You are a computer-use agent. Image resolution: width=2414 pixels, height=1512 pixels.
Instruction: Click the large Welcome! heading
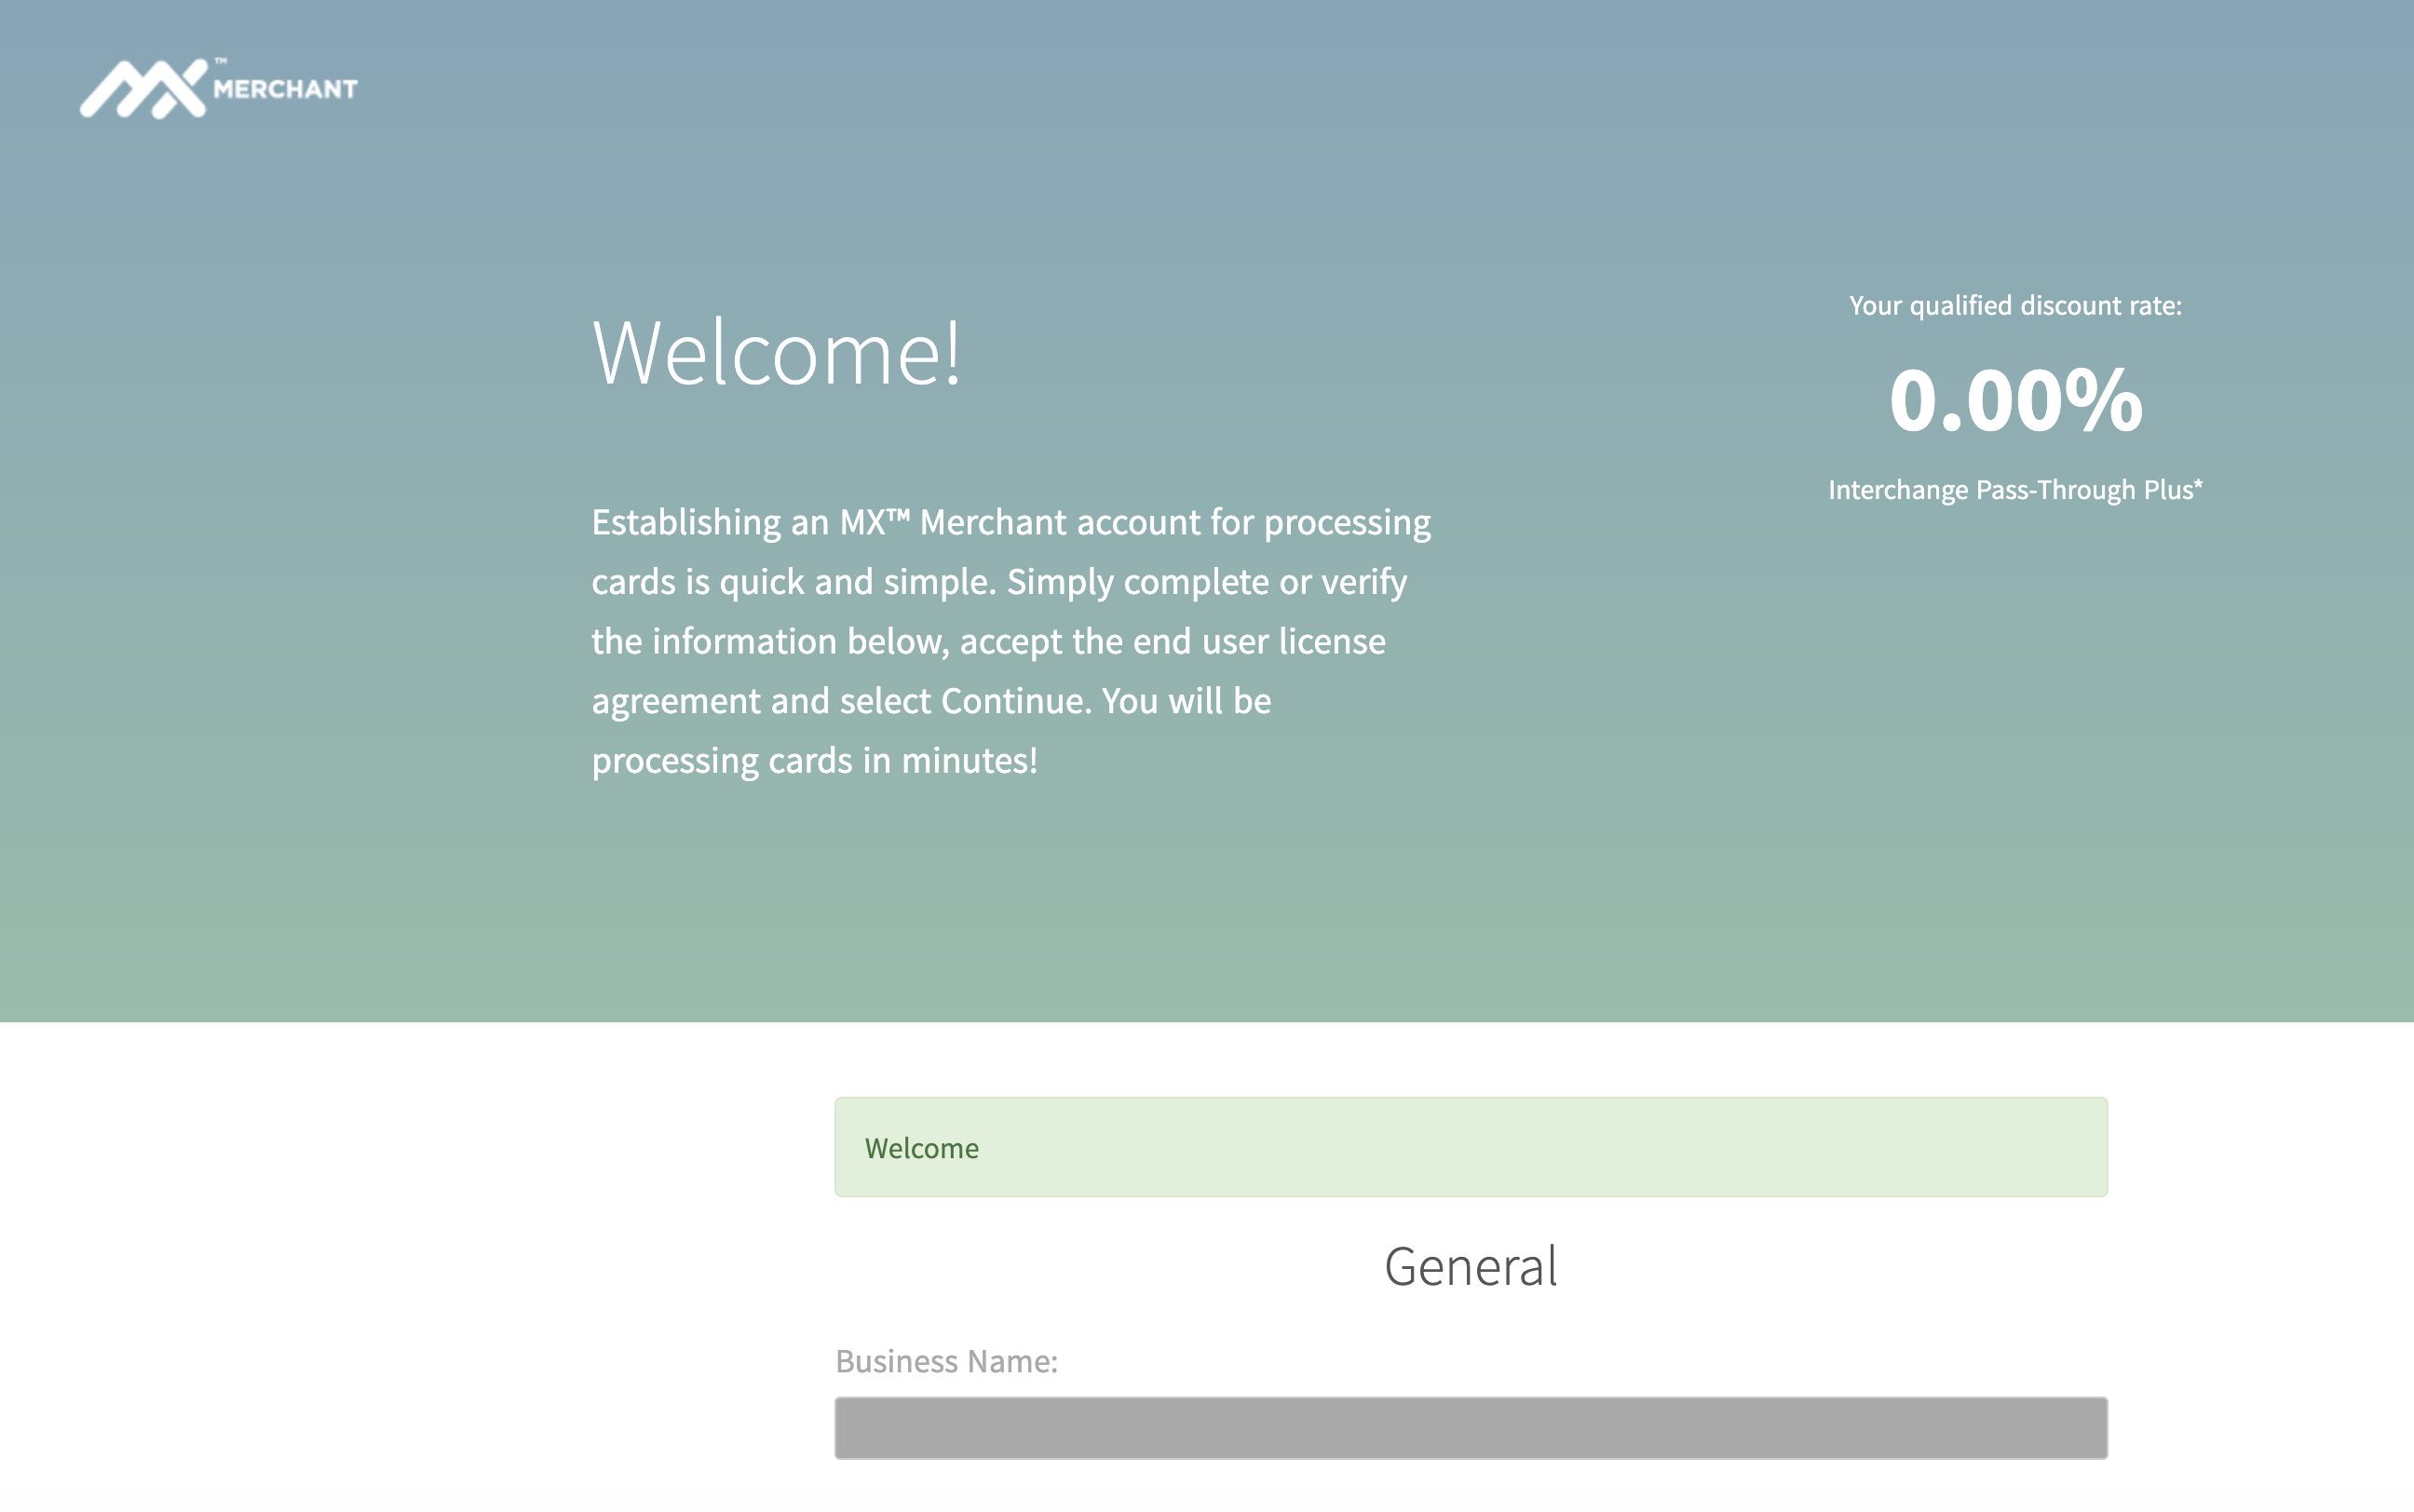(x=776, y=353)
